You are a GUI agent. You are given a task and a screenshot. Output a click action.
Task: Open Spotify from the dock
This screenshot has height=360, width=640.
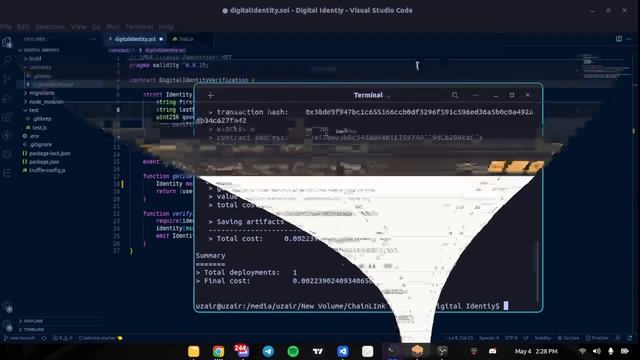(x=293, y=351)
